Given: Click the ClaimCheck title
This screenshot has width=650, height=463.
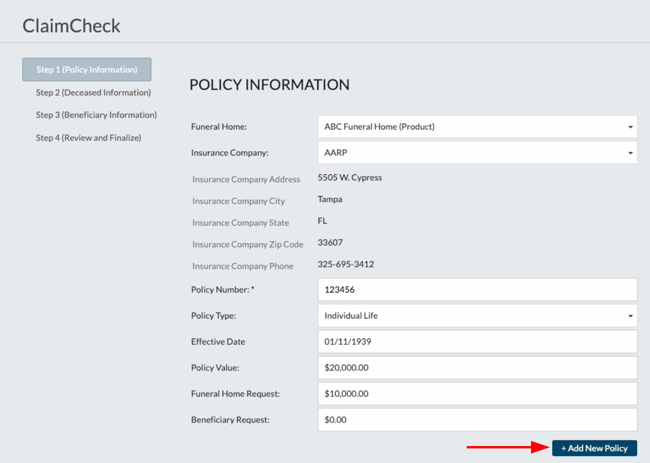Looking at the screenshot, I should [71, 26].
